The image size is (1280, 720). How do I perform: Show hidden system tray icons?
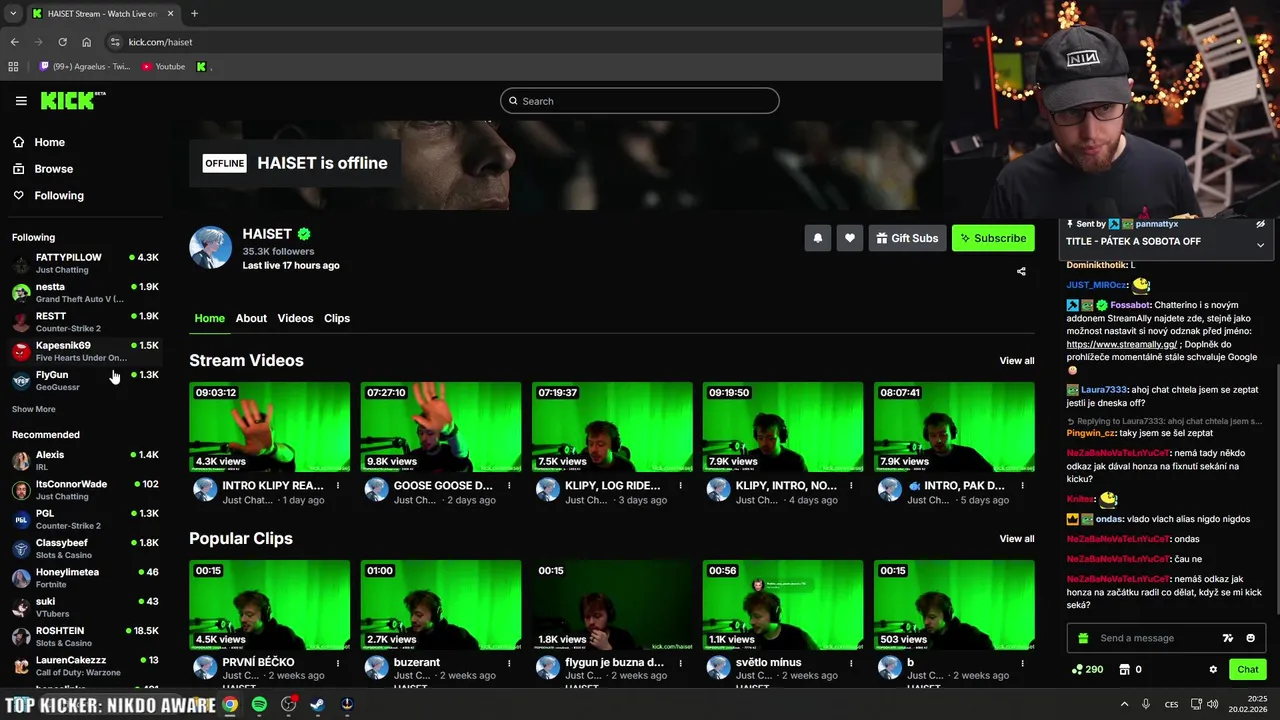click(x=1124, y=704)
